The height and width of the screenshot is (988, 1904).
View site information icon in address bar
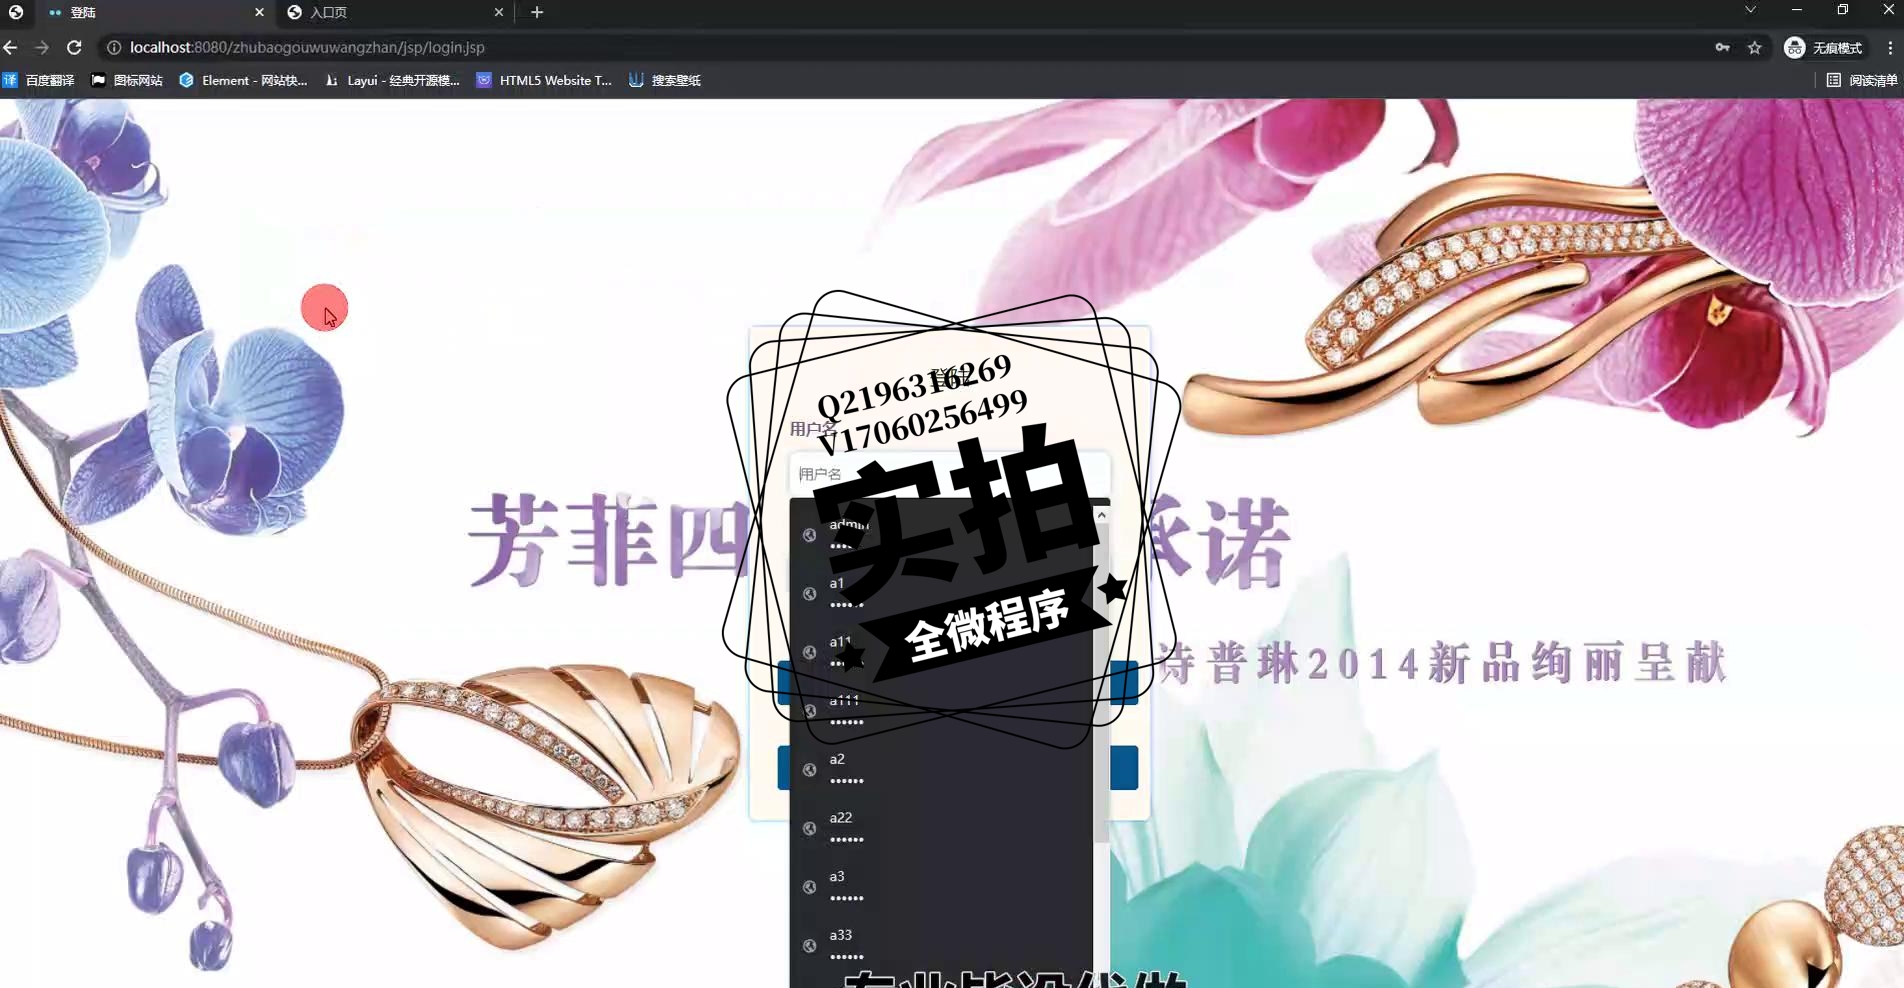pyautogui.click(x=114, y=47)
